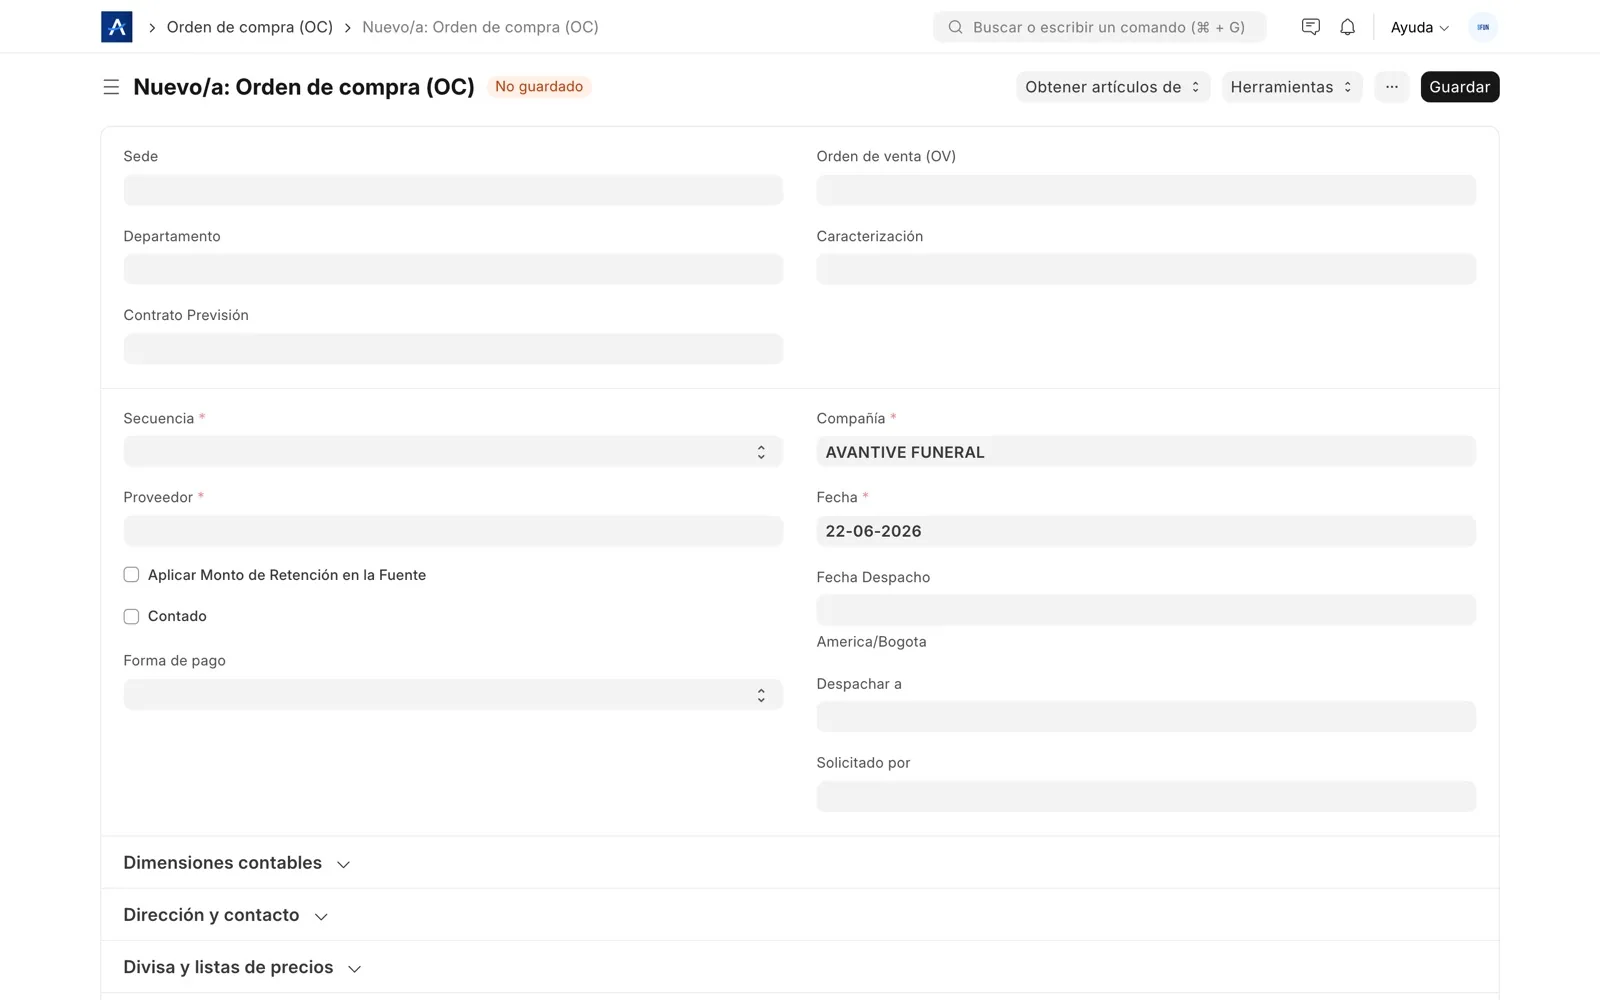Open the Ayuda help menu
This screenshot has width=1600, height=1000.
coord(1419,27)
